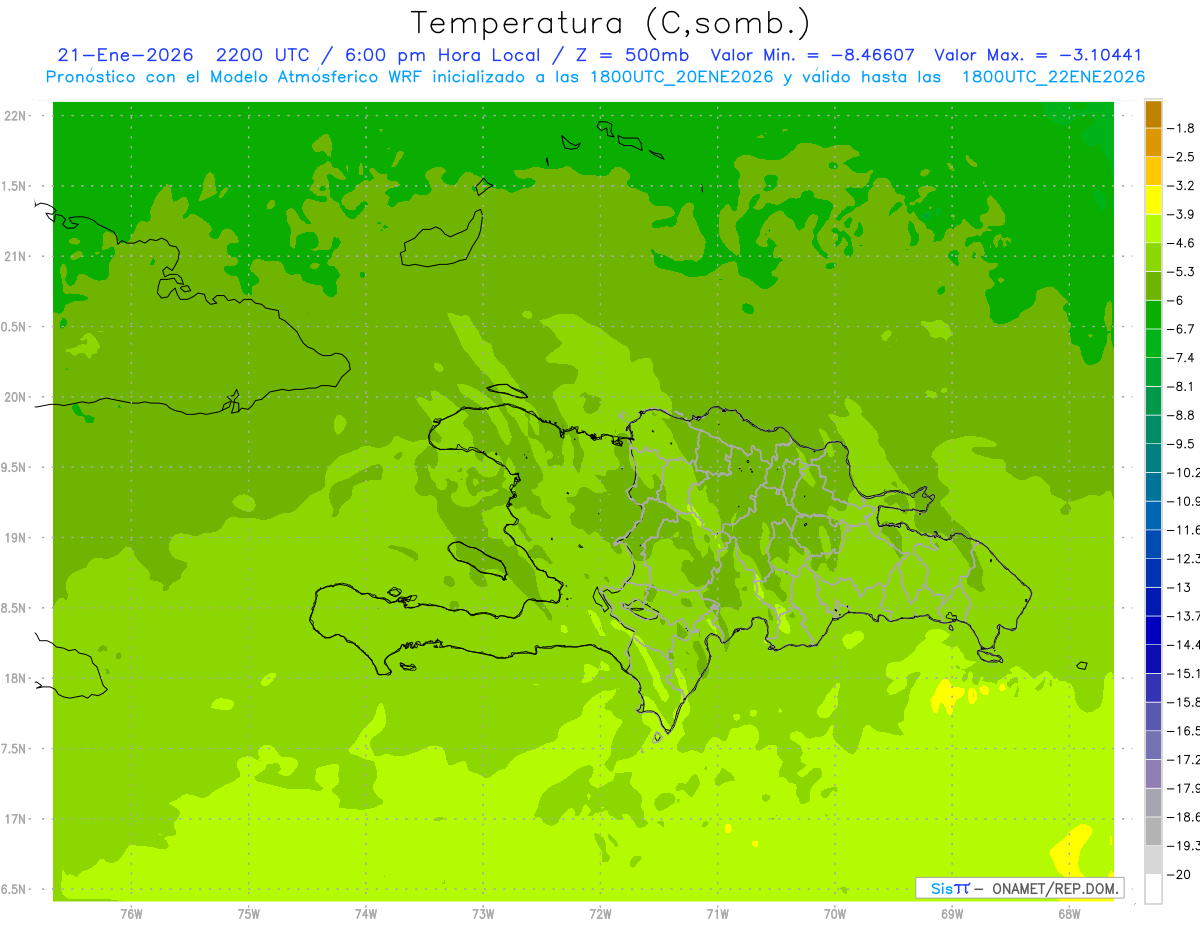Click the "72W" longitude label
The image size is (1200, 927).
(x=601, y=912)
